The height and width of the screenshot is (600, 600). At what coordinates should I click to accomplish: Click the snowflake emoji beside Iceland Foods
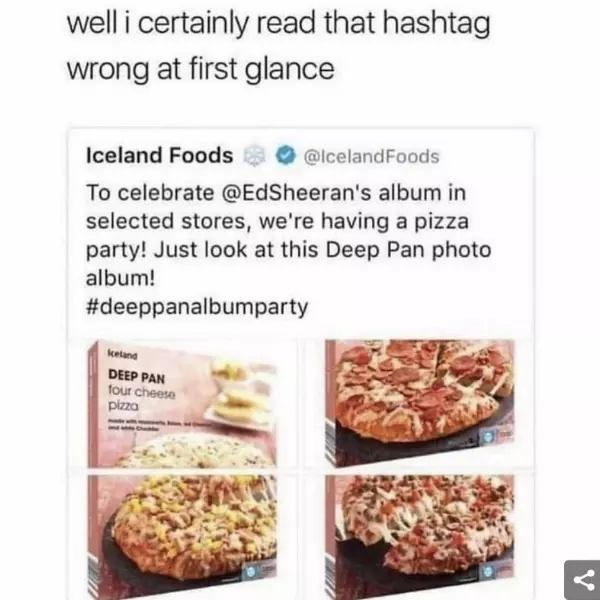(x=255, y=156)
